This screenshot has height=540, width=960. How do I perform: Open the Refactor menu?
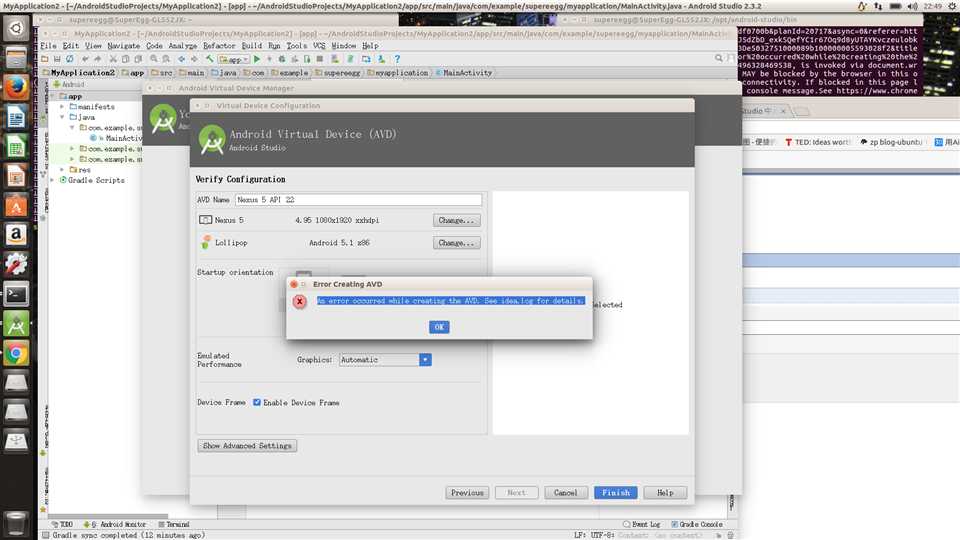(x=219, y=46)
